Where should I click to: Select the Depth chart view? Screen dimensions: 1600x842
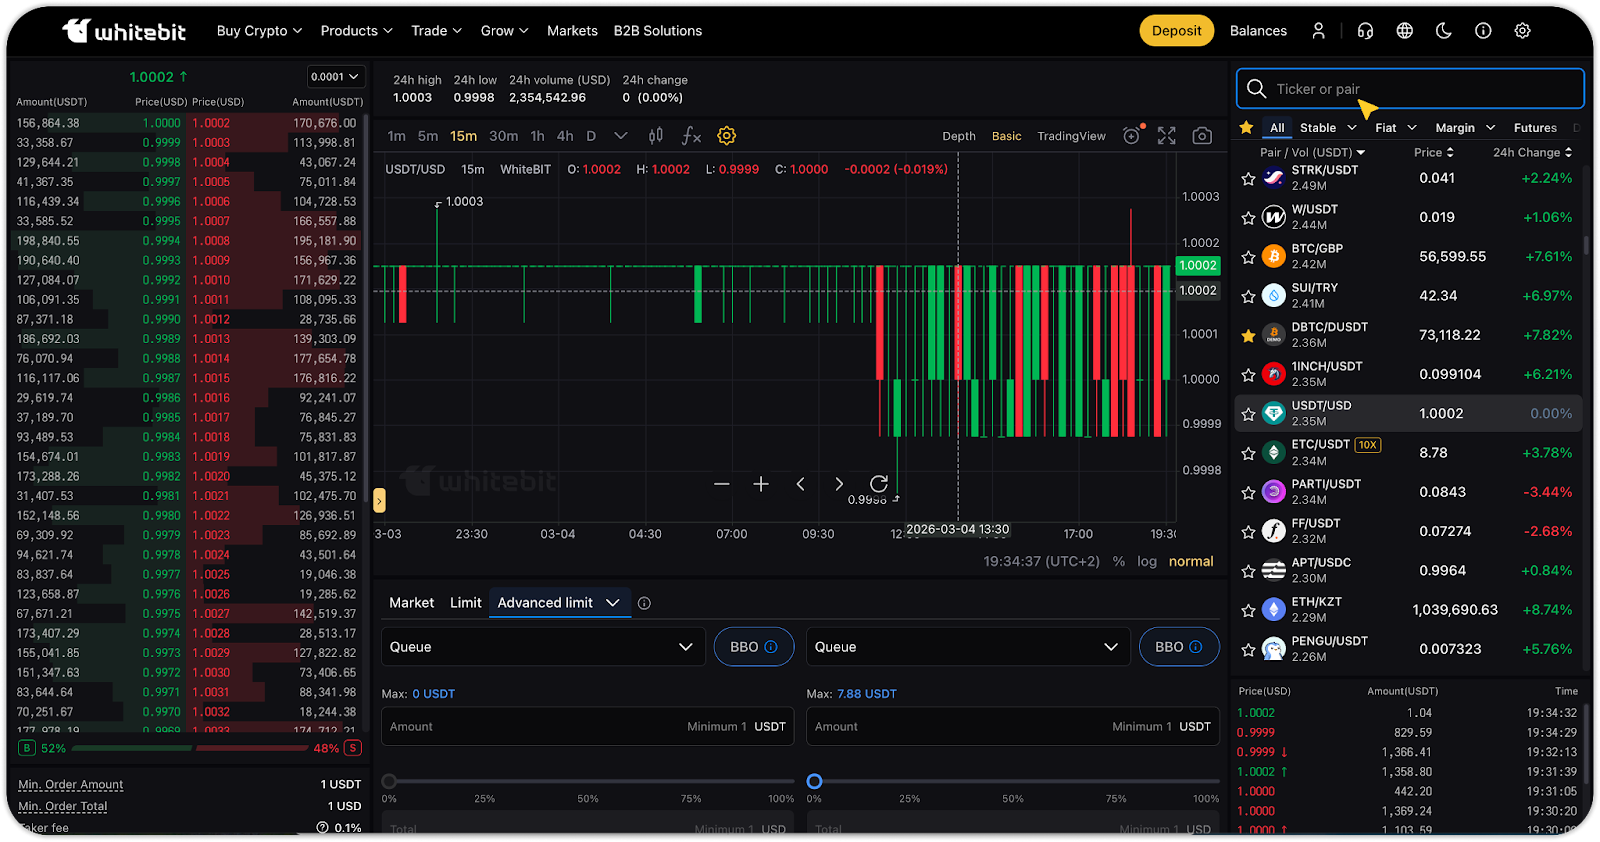click(958, 136)
